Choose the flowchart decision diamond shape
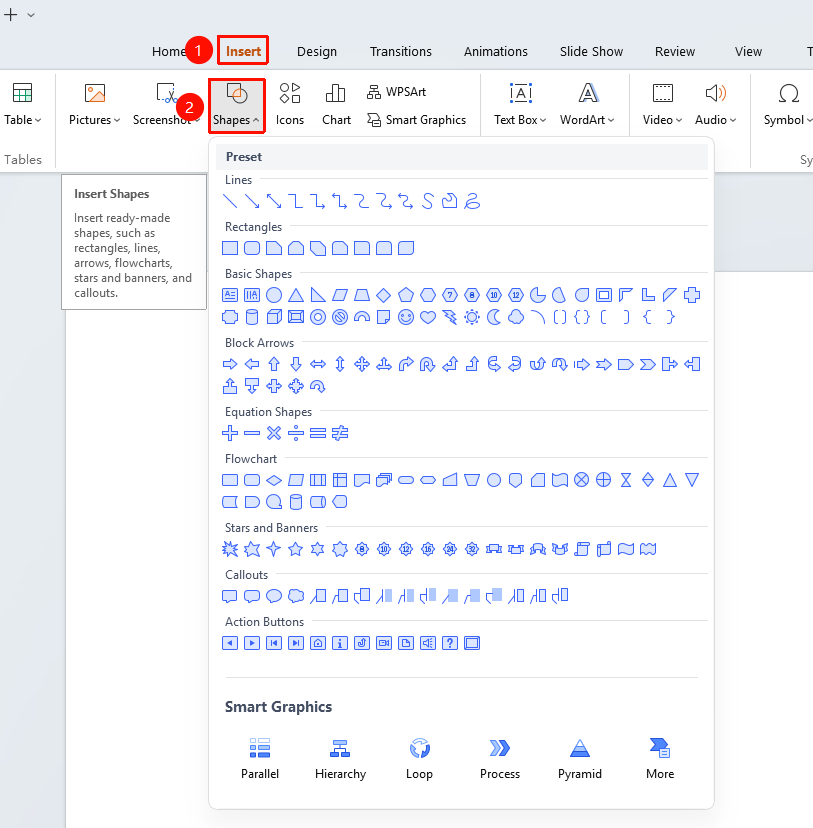 273,480
